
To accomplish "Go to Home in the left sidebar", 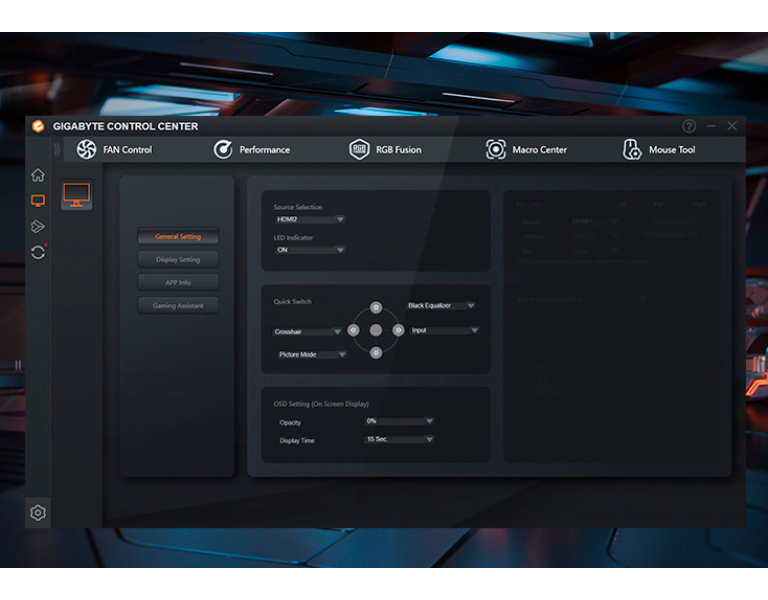I will click(38, 175).
